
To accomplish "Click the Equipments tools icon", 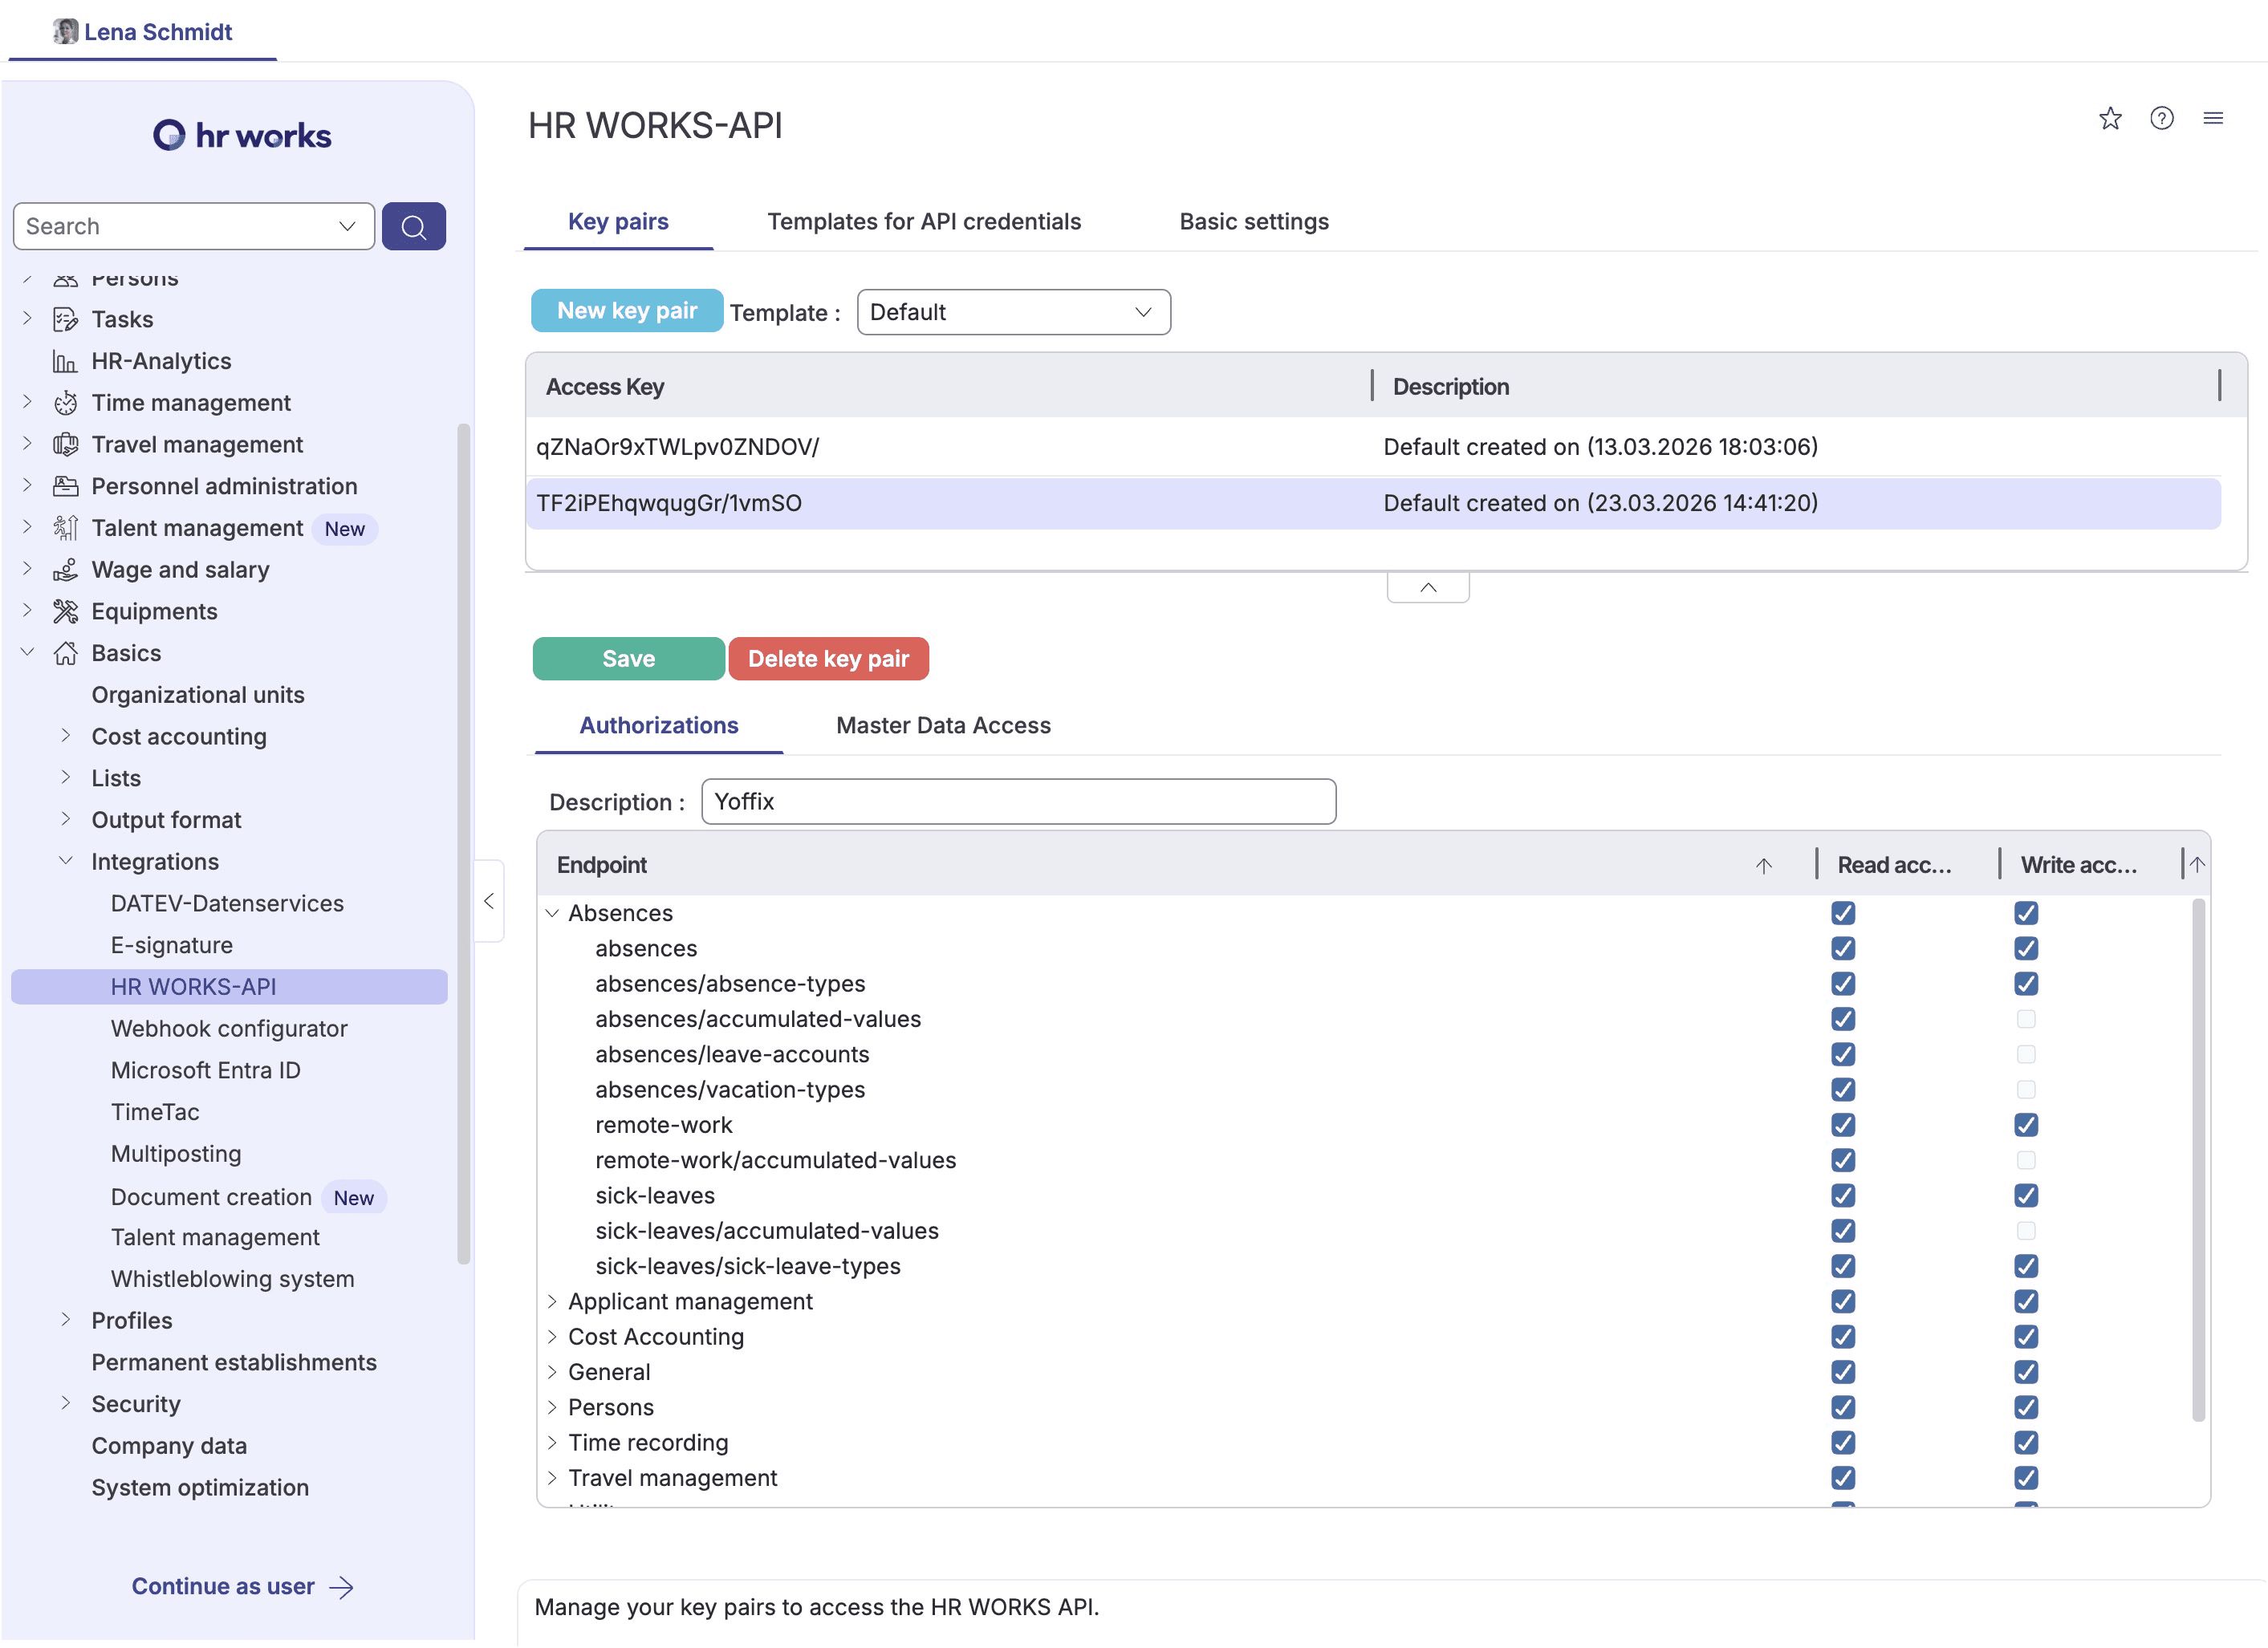I will [x=65, y=611].
